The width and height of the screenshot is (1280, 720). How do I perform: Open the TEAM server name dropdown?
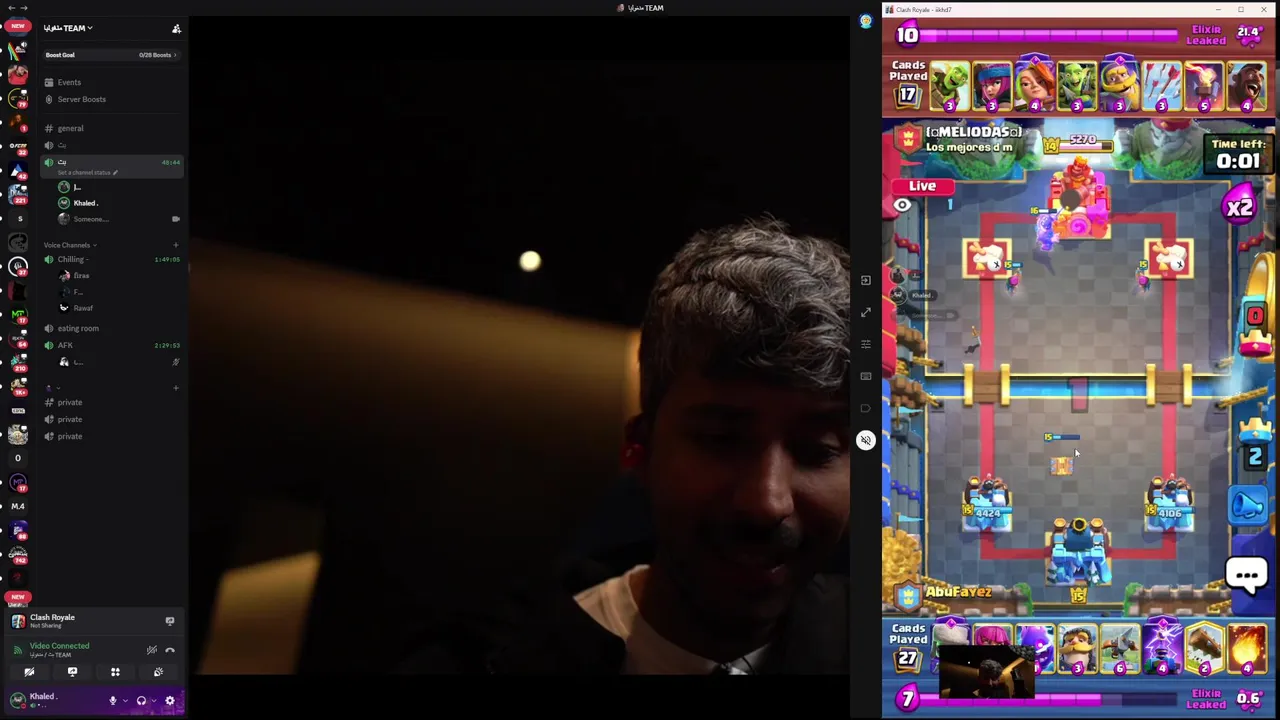pyautogui.click(x=68, y=28)
